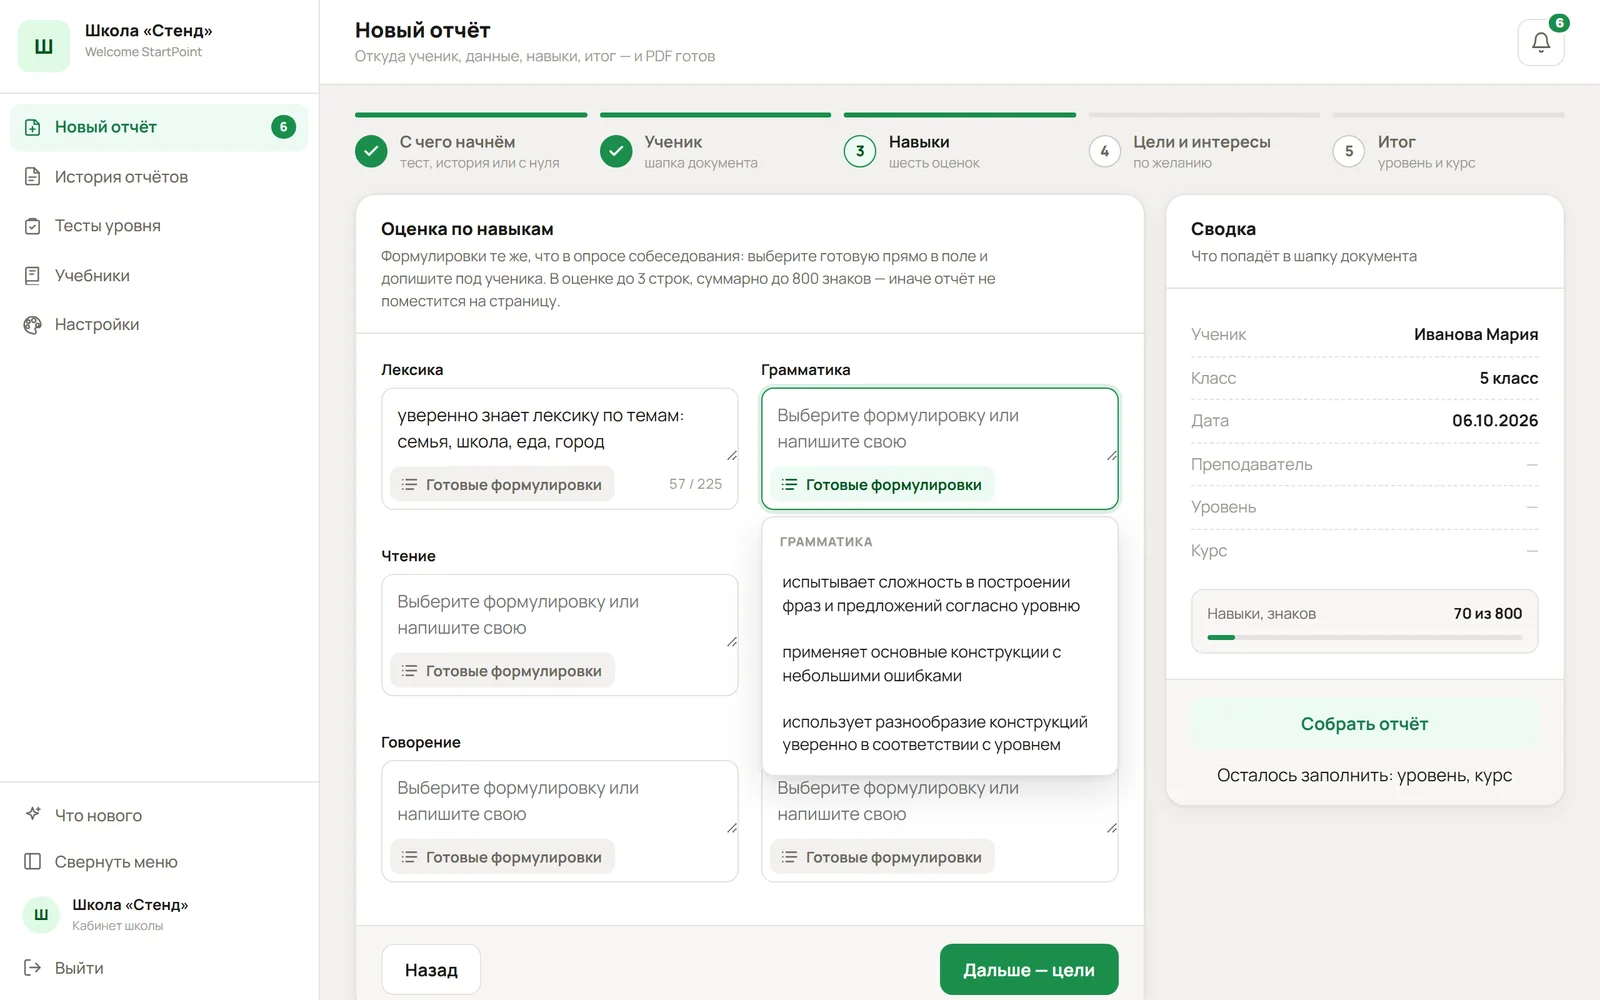
Task: Collapse Готовые формулировки for Грамматика
Action: click(882, 484)
